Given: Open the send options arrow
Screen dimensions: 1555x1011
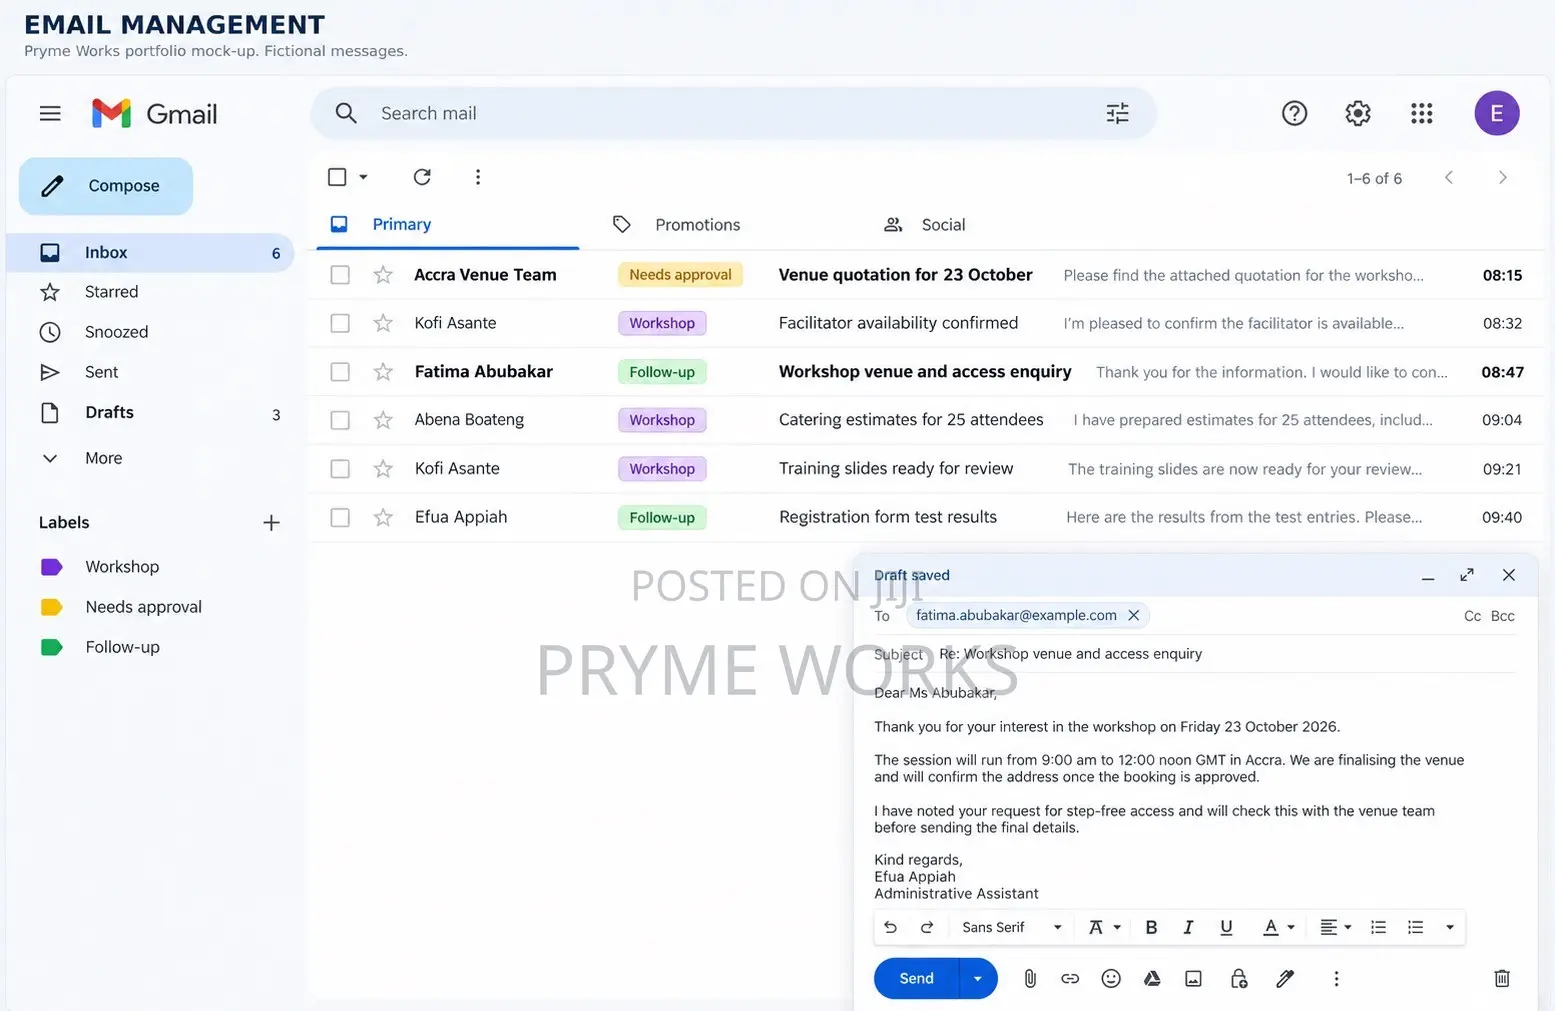Looking at the screenshot, I should [x=978, y=979].
